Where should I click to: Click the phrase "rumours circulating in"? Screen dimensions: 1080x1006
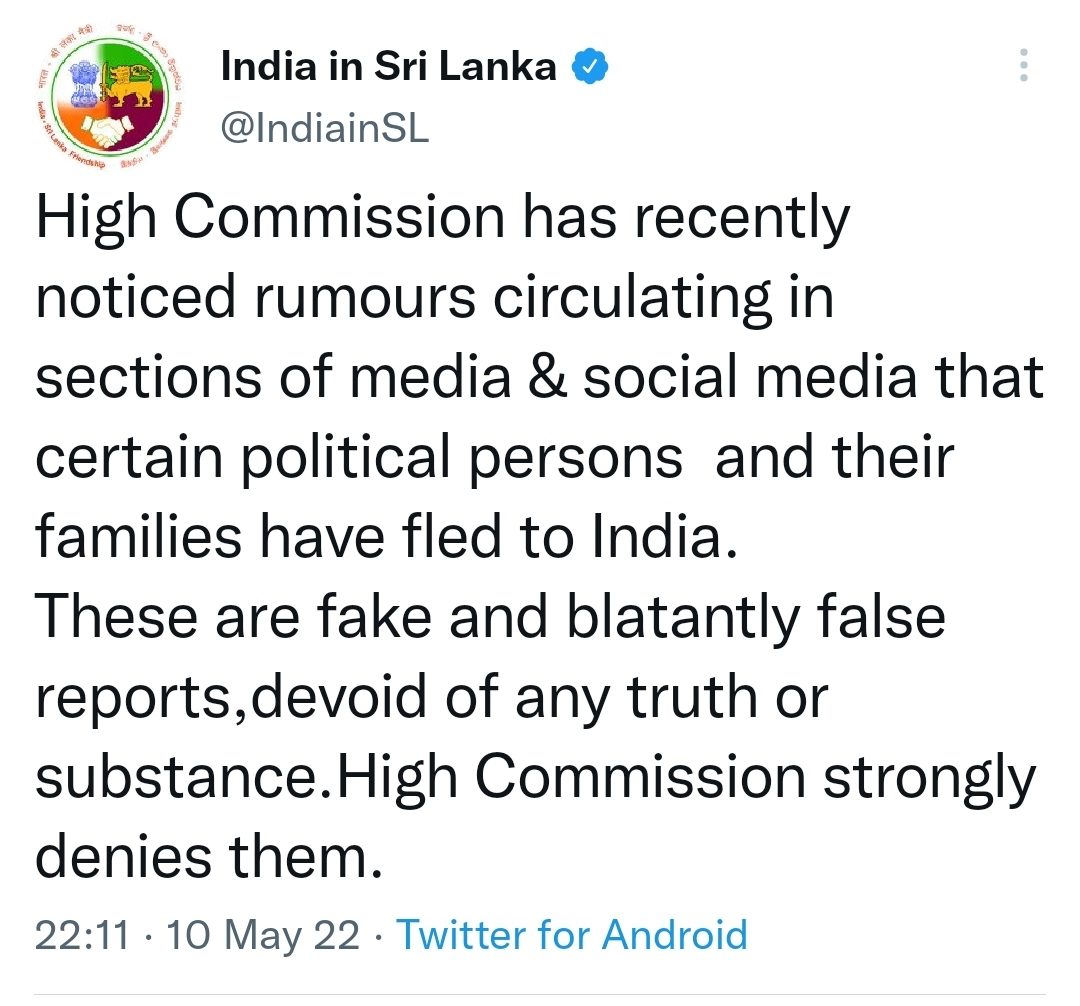pos(543,300)
